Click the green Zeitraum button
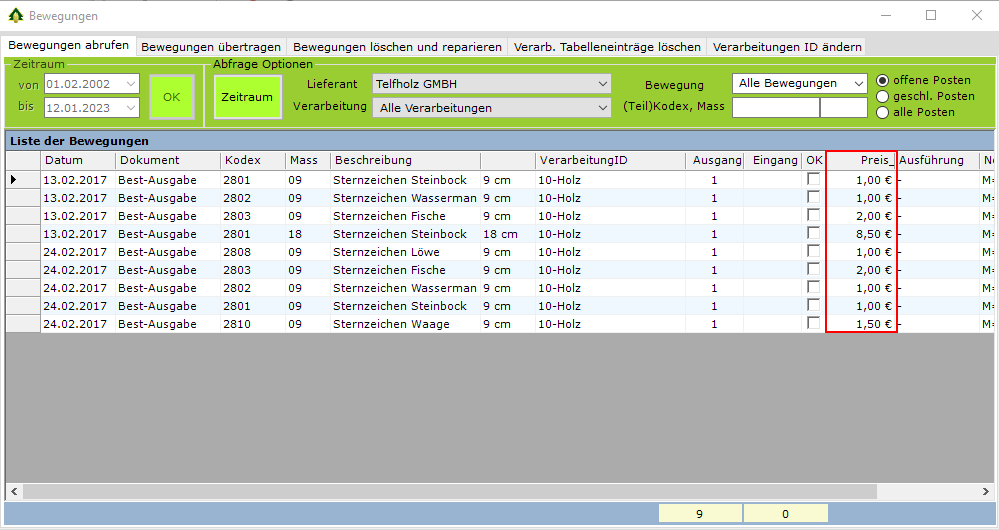 tap(247, 97)
